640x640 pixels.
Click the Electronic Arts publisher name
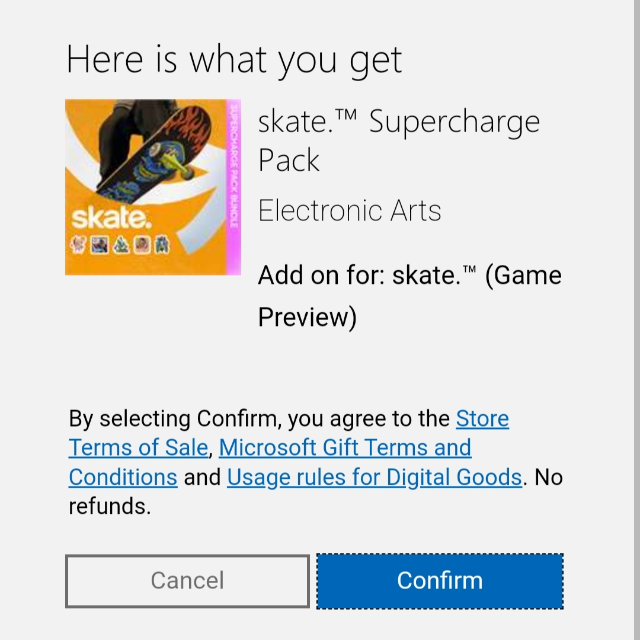tap(349, 211)
